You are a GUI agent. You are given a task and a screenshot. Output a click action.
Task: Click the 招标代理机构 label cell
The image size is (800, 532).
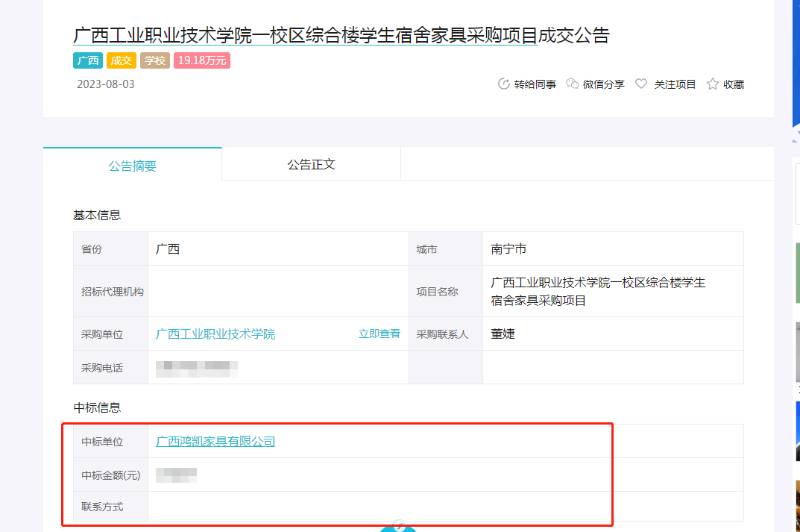111,291
